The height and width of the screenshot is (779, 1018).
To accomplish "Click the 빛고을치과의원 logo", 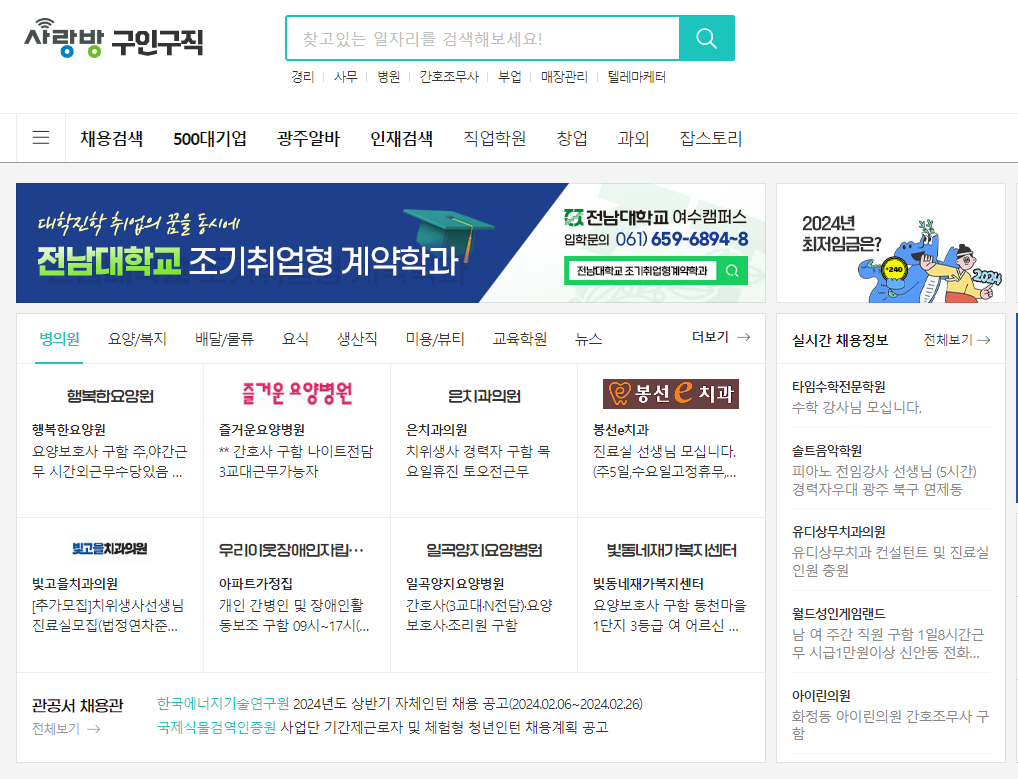I will tap(110, 549).
